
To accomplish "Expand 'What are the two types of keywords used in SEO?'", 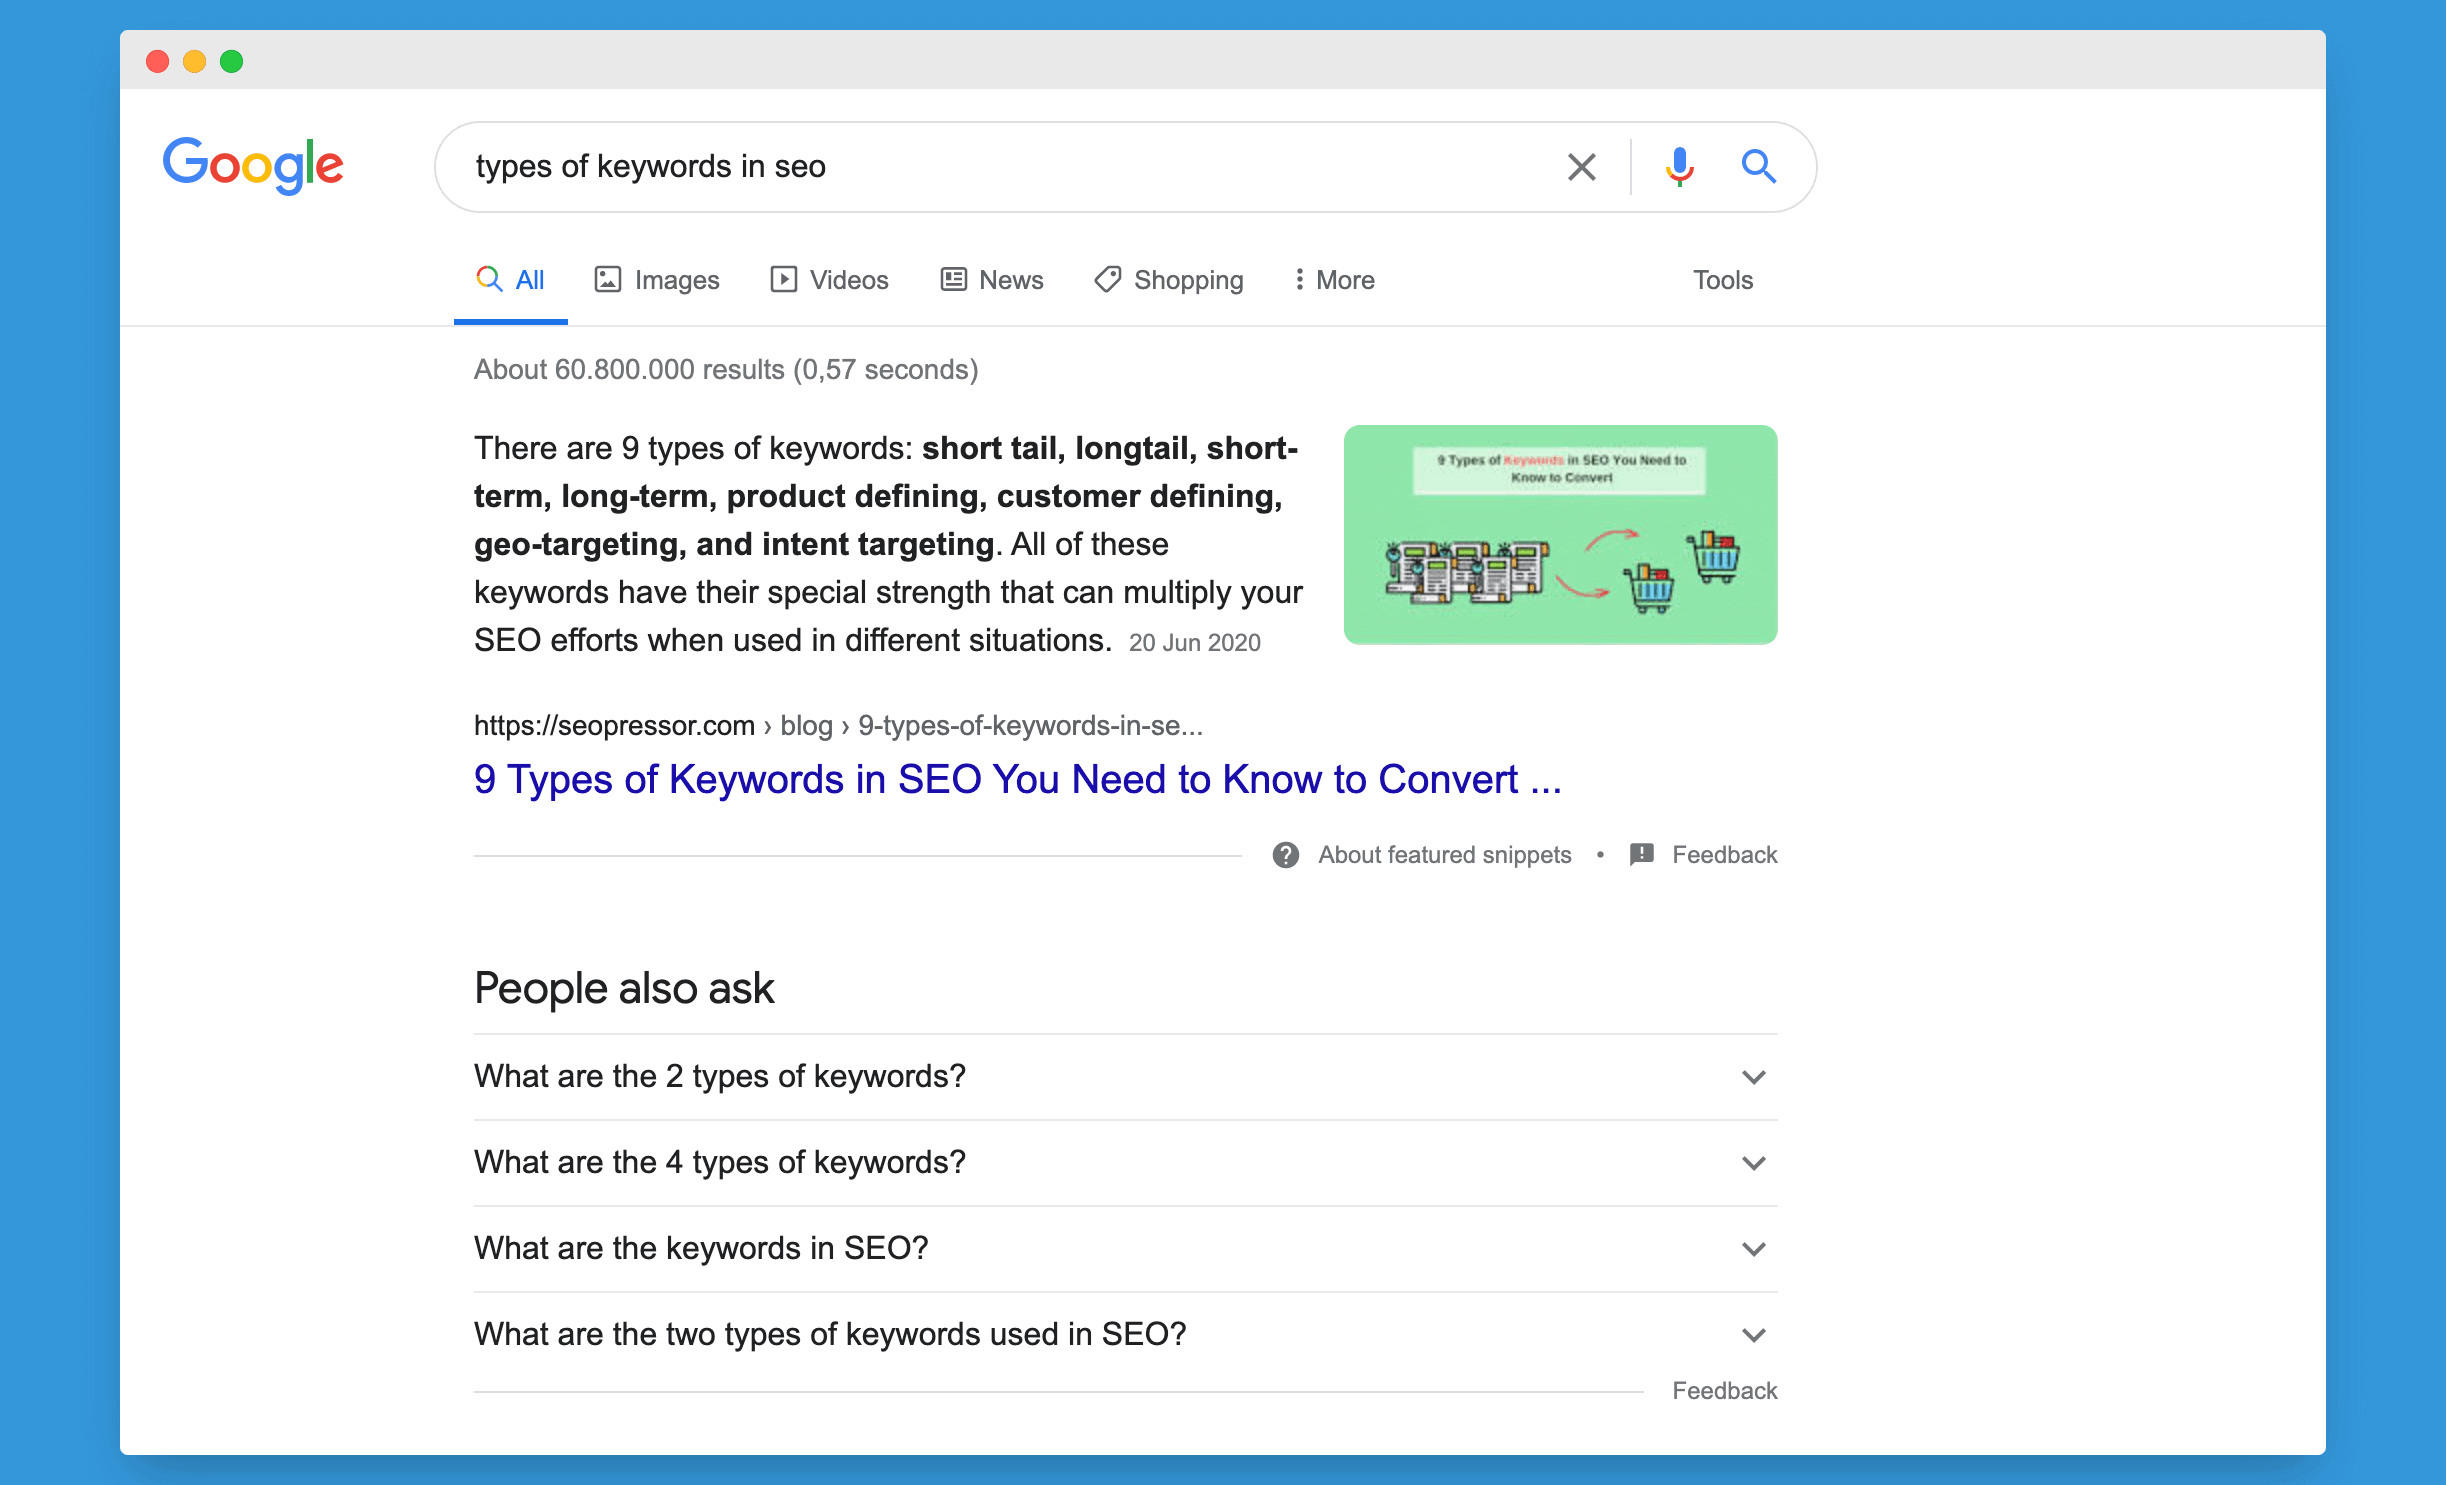I will (1125, 1335).
